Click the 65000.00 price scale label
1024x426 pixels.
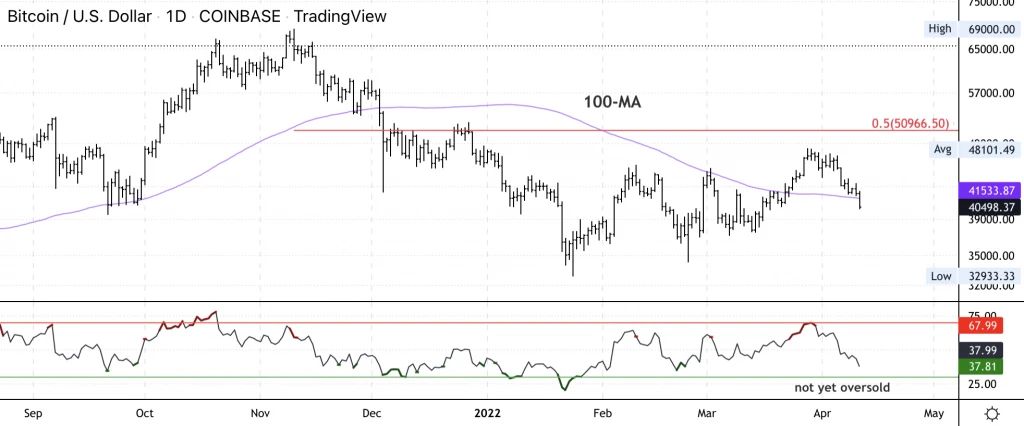[990, 50]
